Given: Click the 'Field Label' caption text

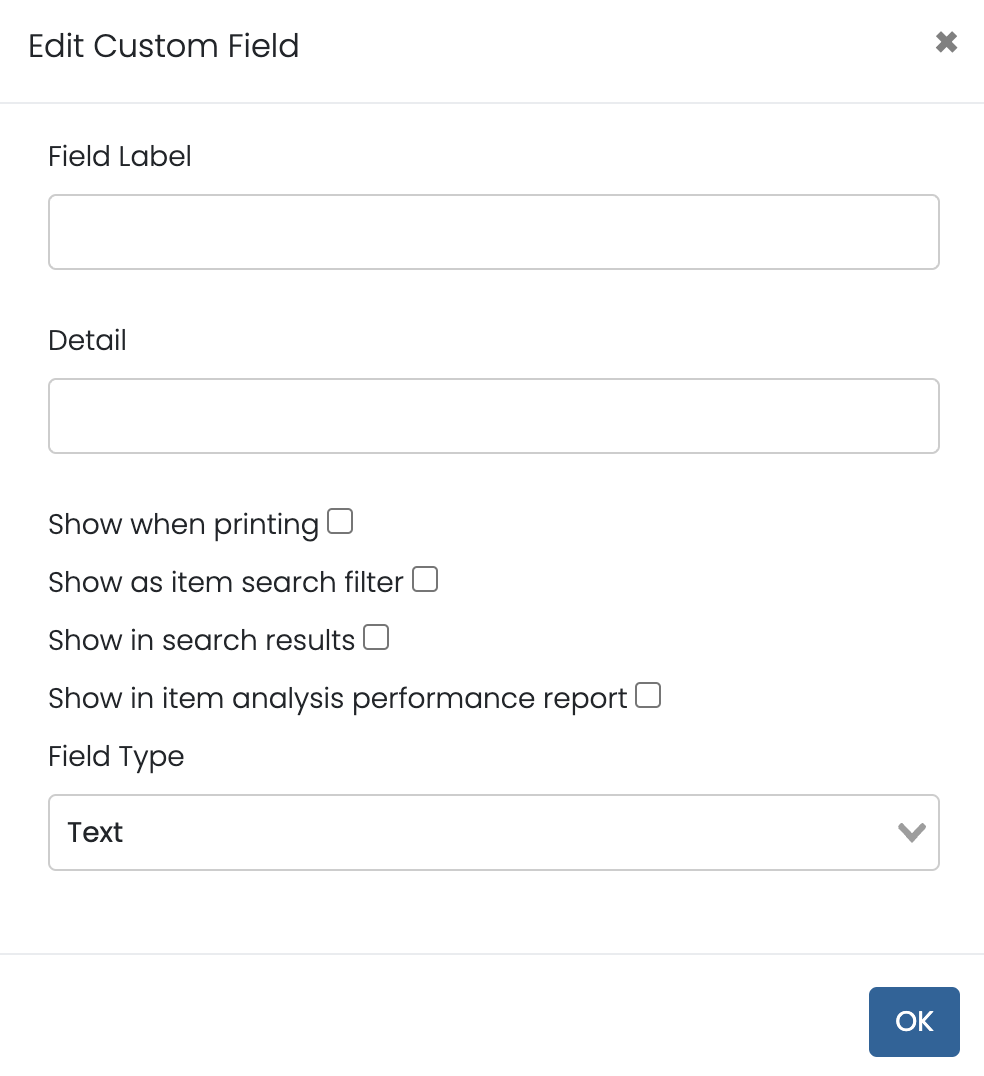Looking at the screenshot, I should [120, 156].
